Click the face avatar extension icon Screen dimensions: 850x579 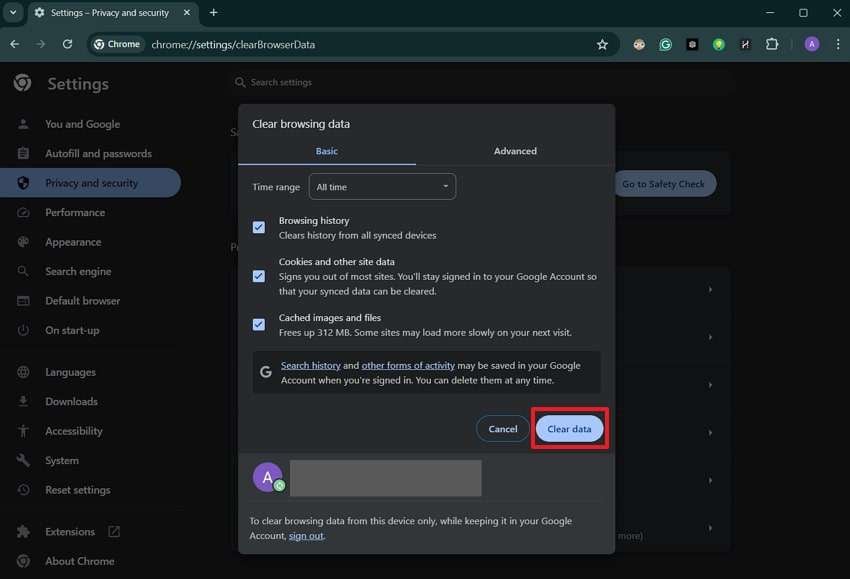pos(639,44)
